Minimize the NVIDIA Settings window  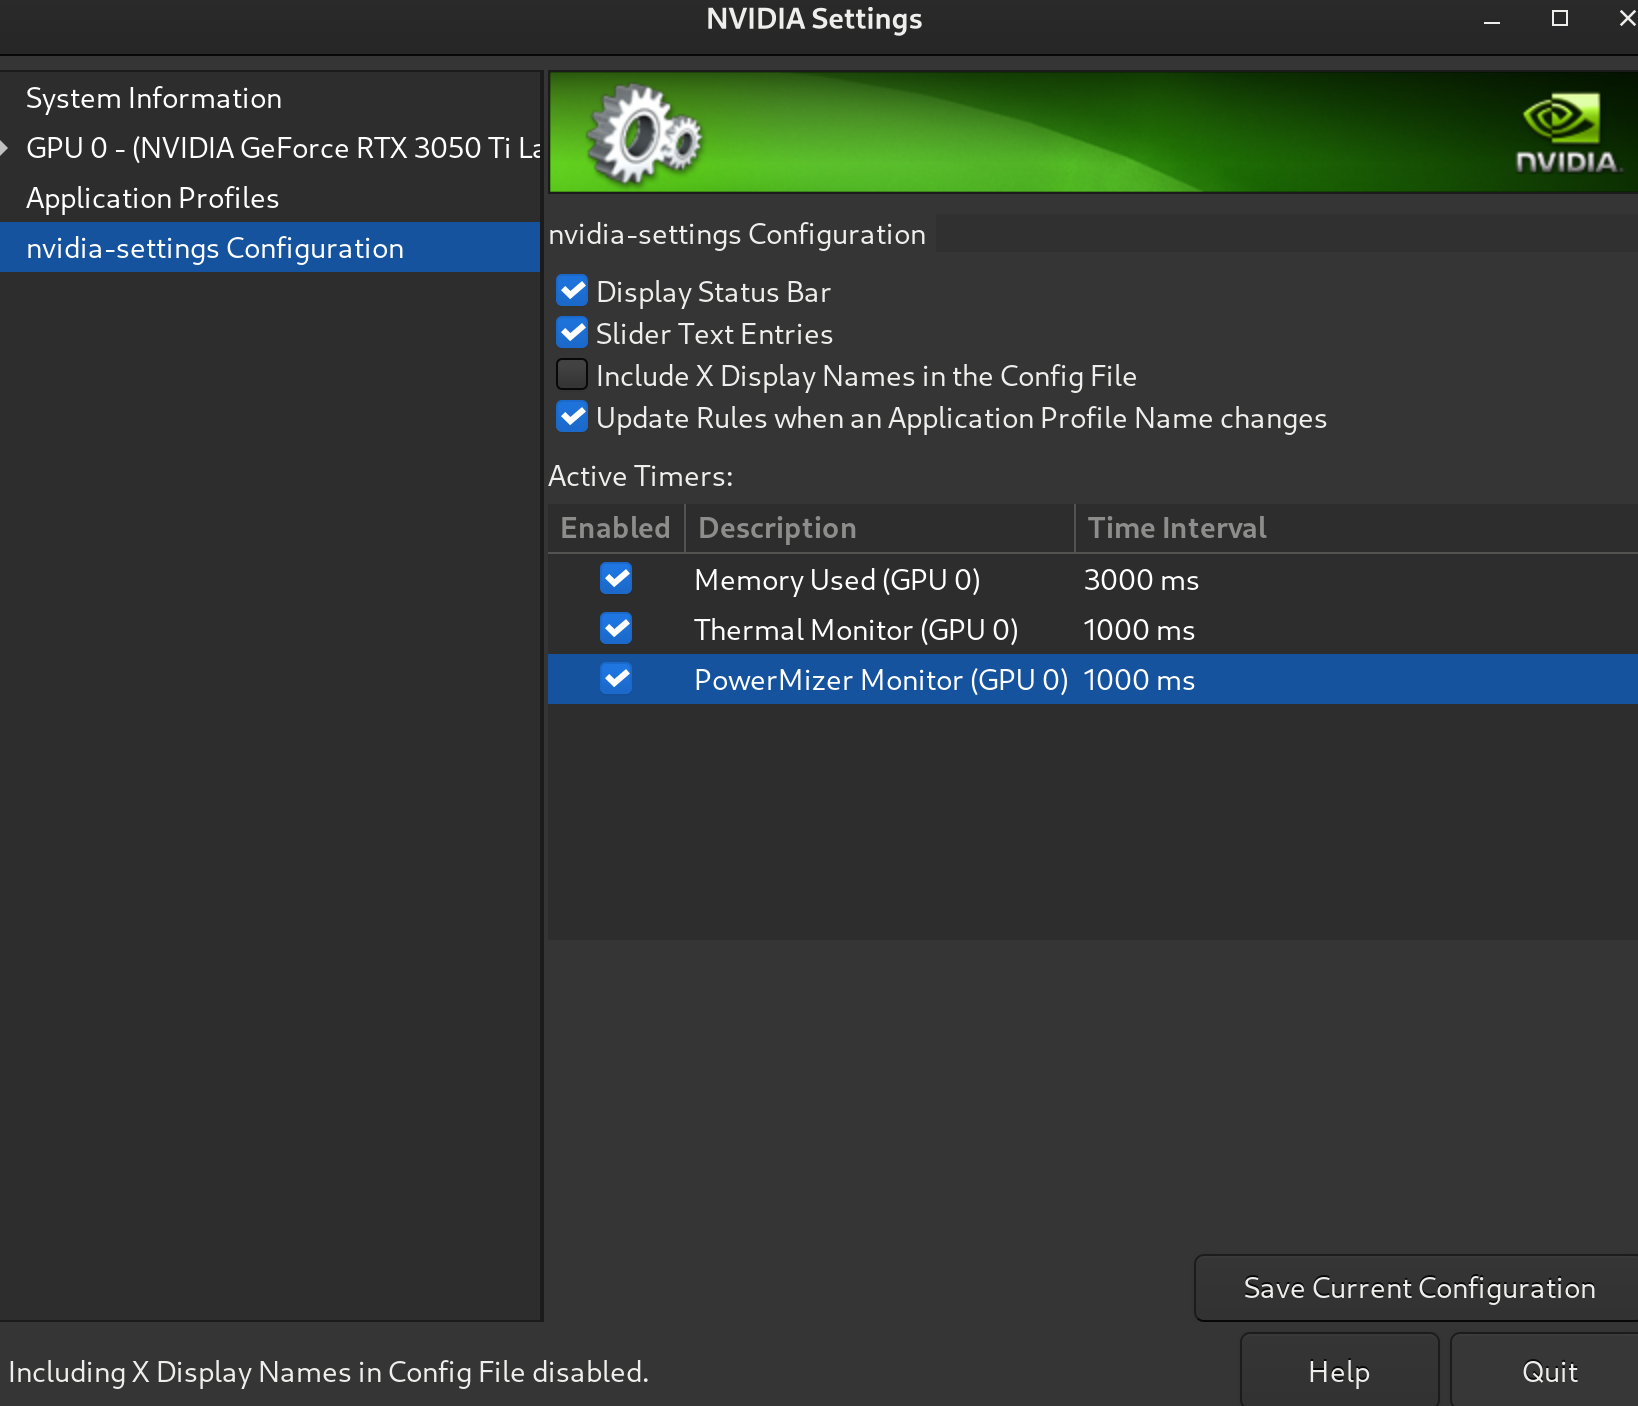1492,19
